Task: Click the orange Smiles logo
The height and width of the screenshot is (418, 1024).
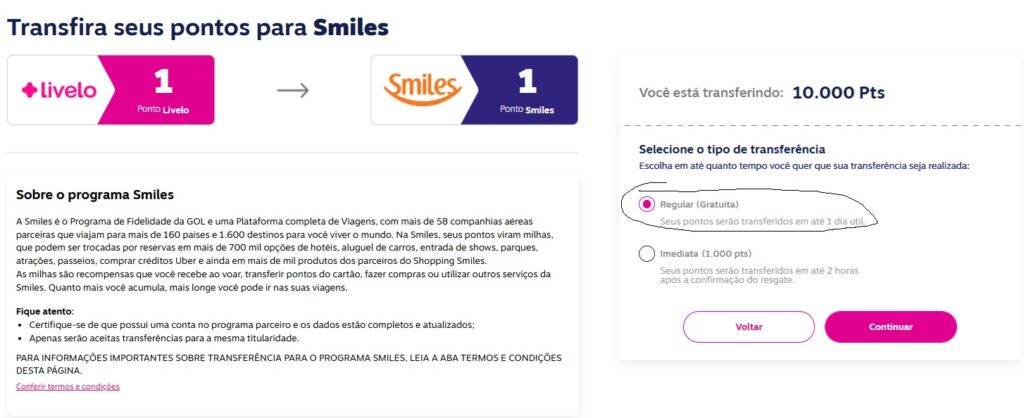Action: point(423,89)
